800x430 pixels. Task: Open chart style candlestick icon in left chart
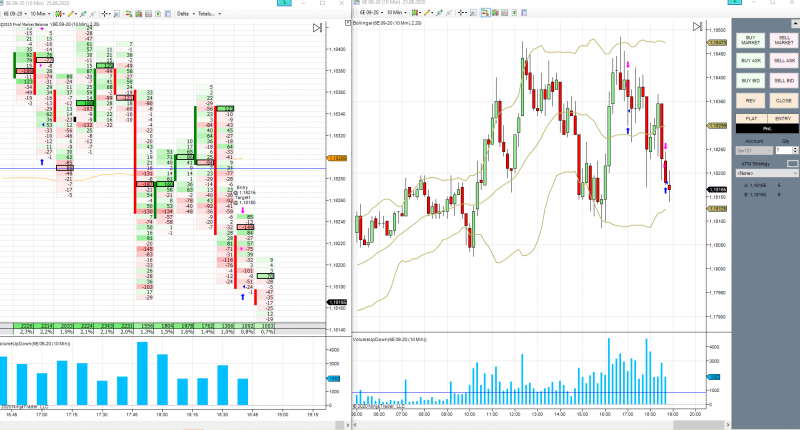coord(59,14)
